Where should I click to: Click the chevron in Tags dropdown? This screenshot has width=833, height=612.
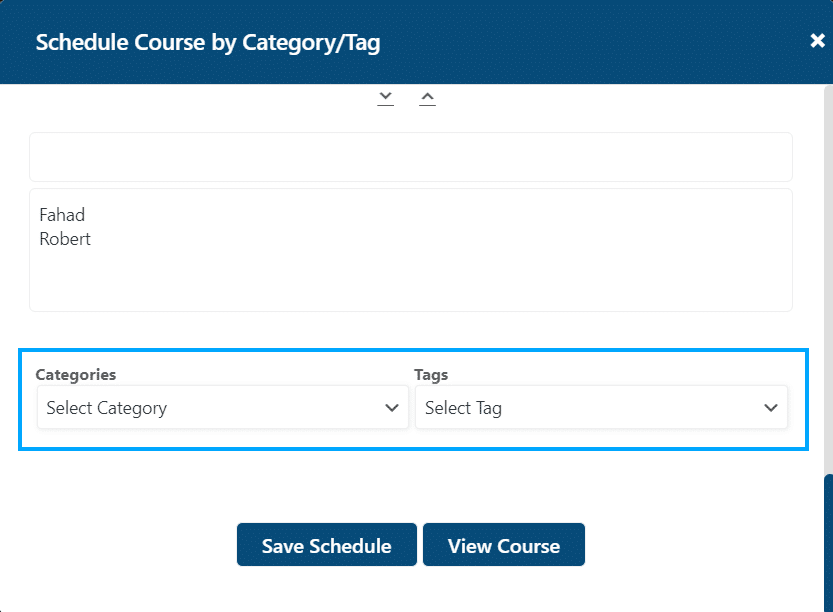(771, 408)
